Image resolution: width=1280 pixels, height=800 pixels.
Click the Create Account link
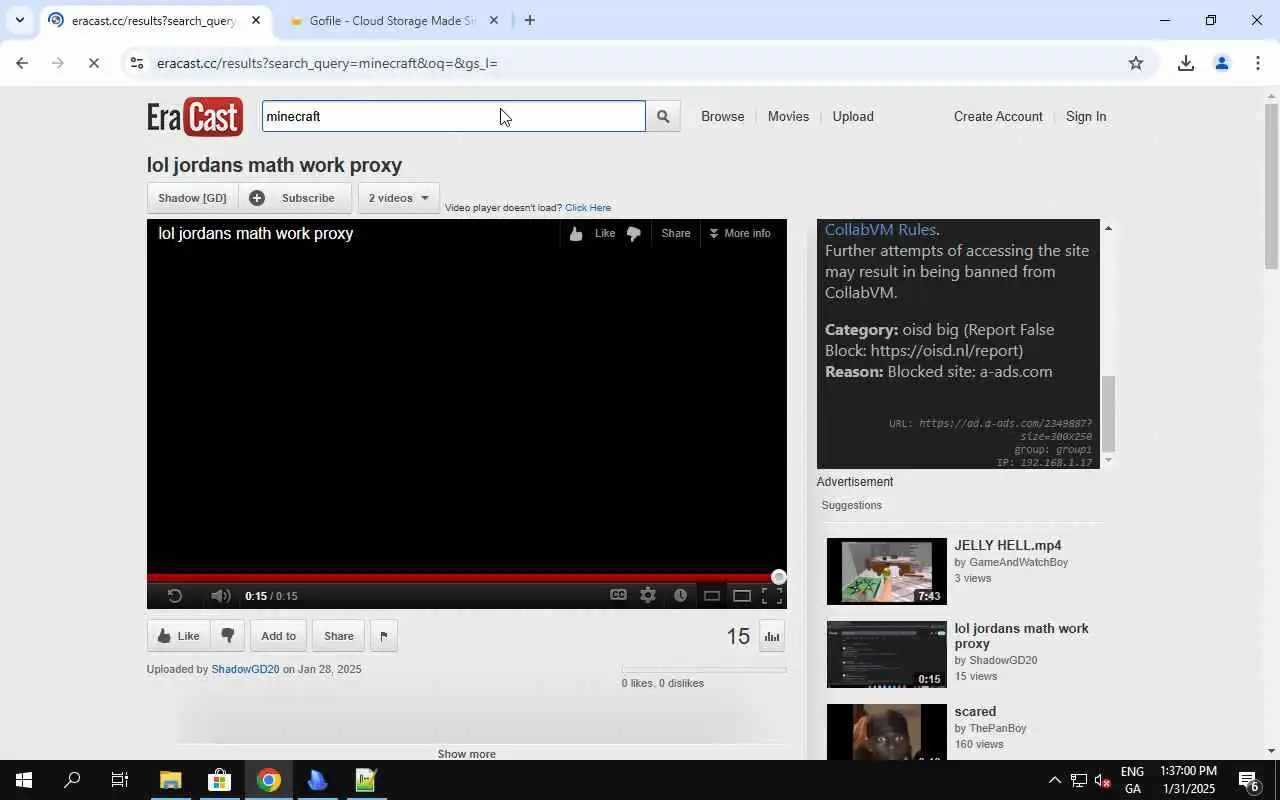(998, 116)
